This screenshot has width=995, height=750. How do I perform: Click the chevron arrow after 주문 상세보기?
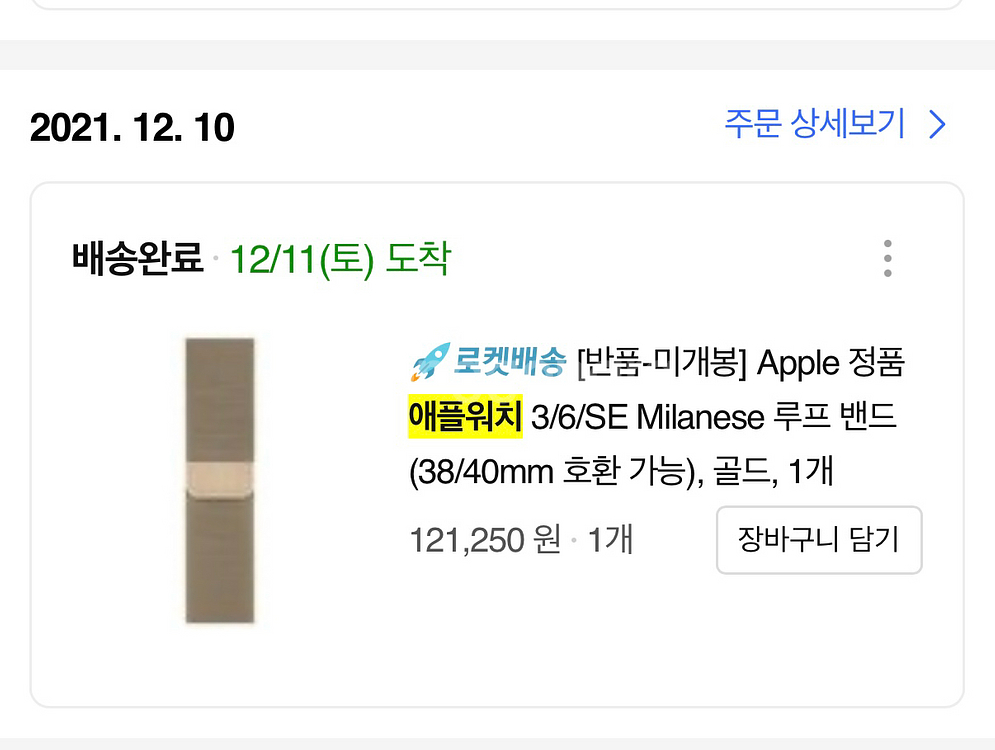tap(937, 125)
